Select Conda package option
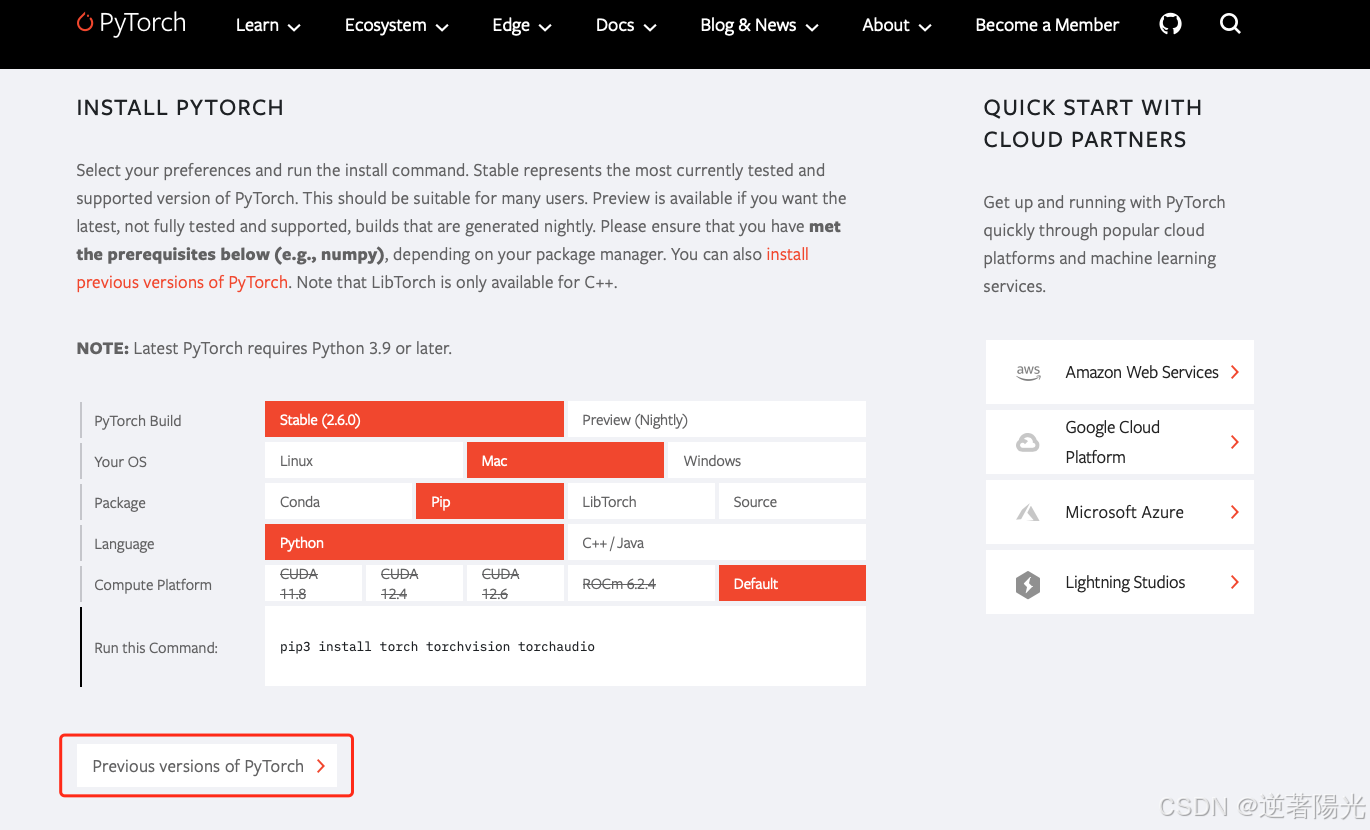The height and width of the screenshot is (830, 1370). [x=338, y=502]
